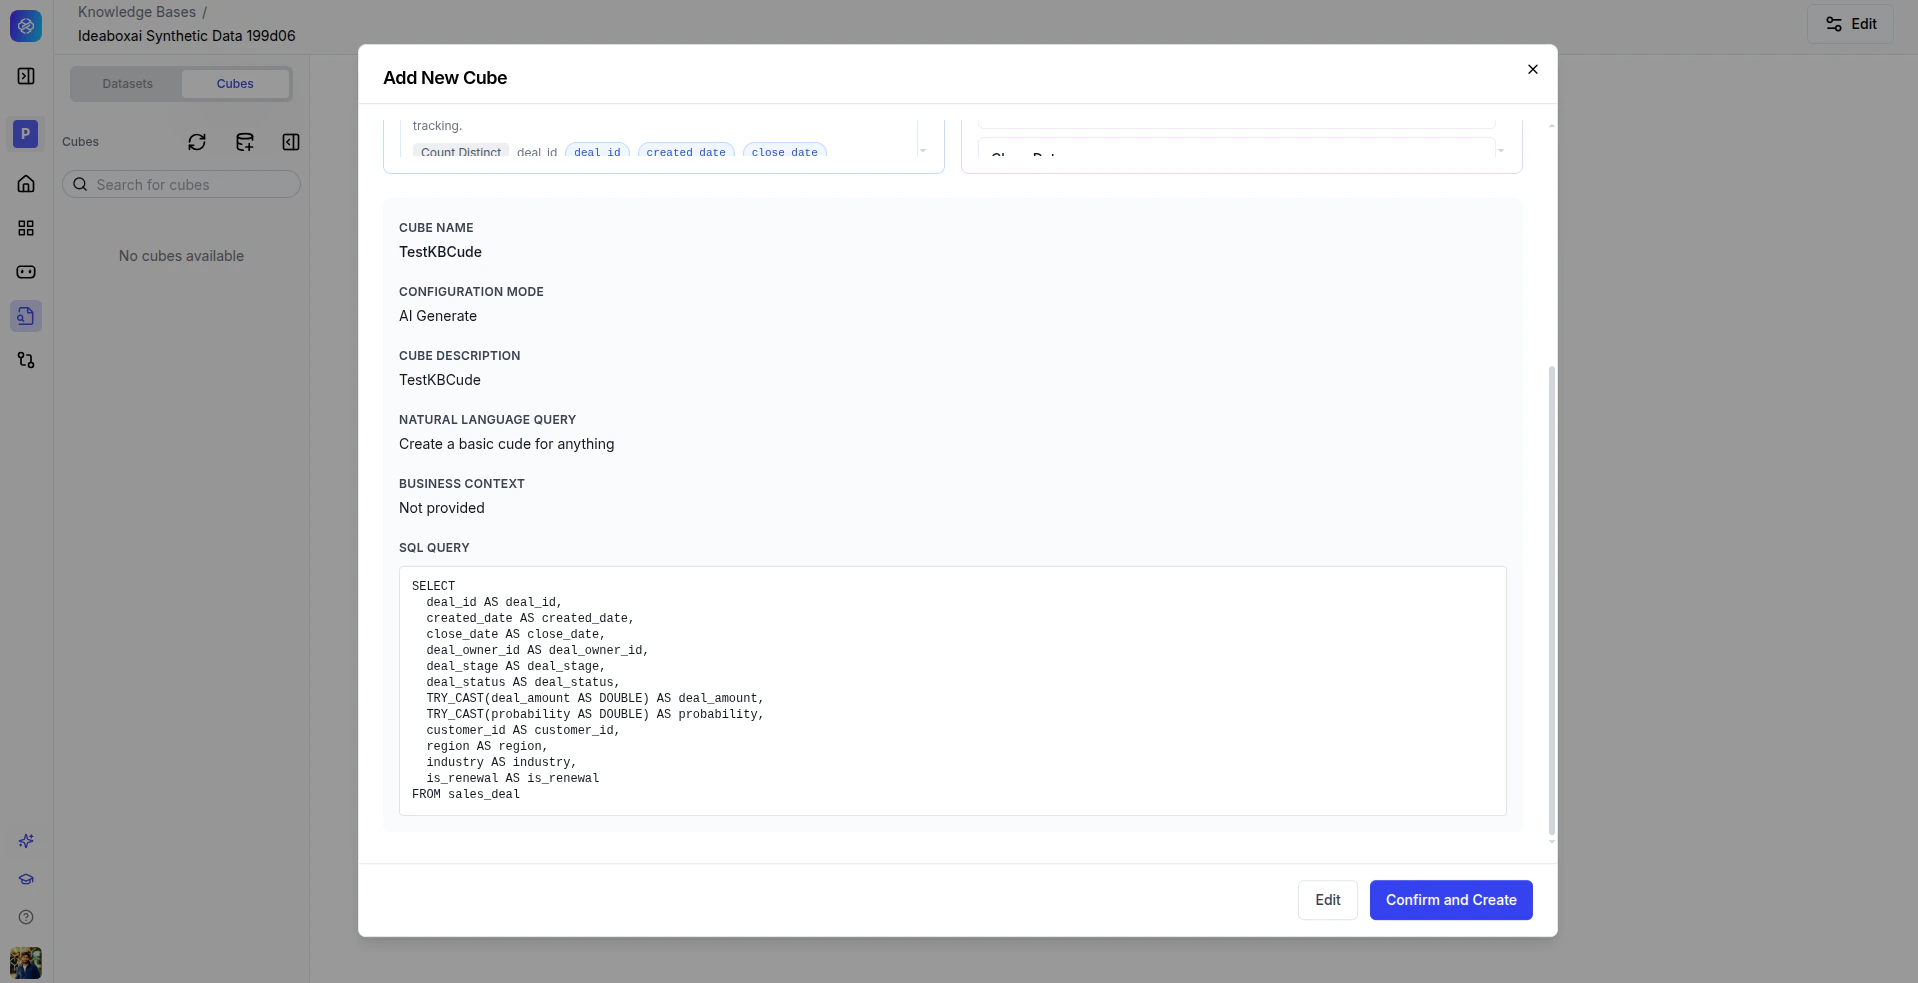1918x983 pixels.
Task: Click 'No cubes available' message
Action: click(181, 256)
